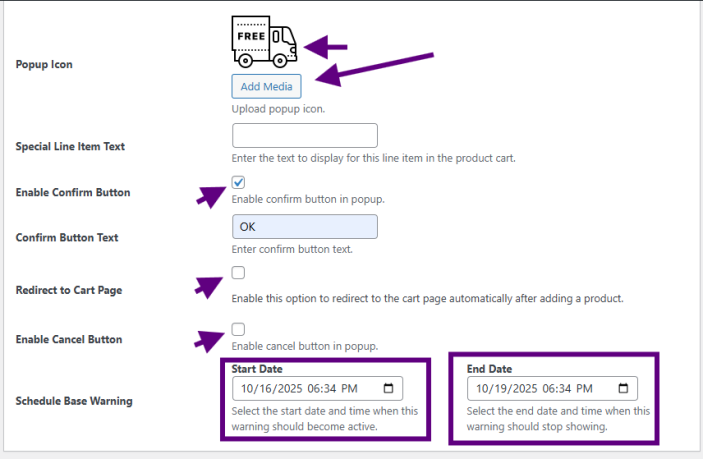Open the End Date calendar picker icon

pyautogui.click(x=623, y=388)
